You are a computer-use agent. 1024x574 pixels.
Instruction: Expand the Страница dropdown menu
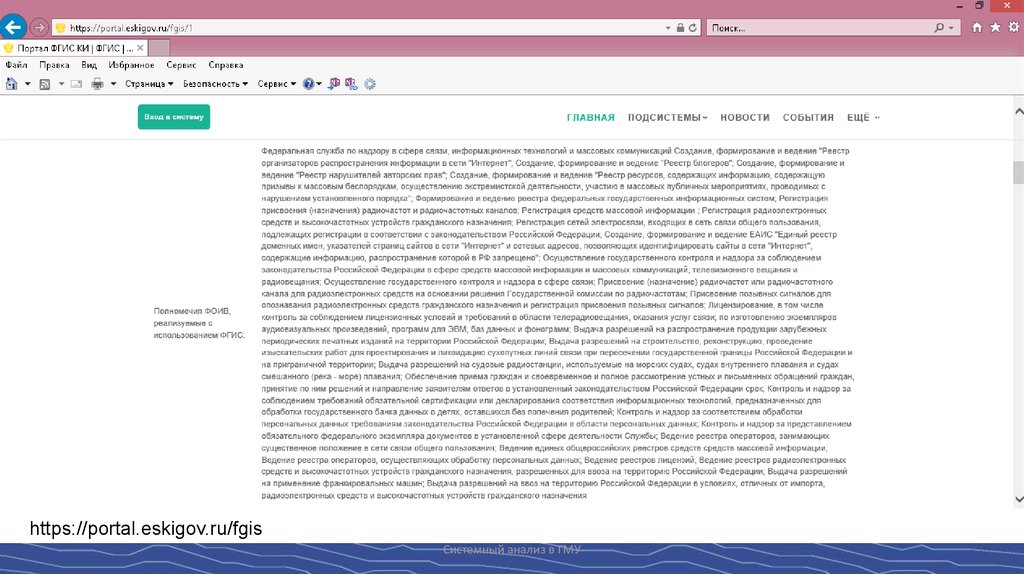tap(149, 84)
